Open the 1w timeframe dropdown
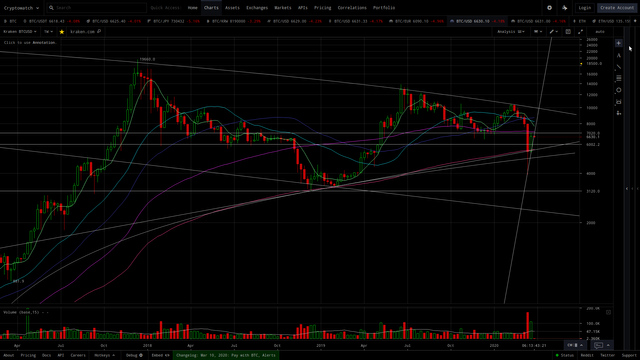Image resolution: width=640 pixels, height=360 pixels. [x=48, y=31]
